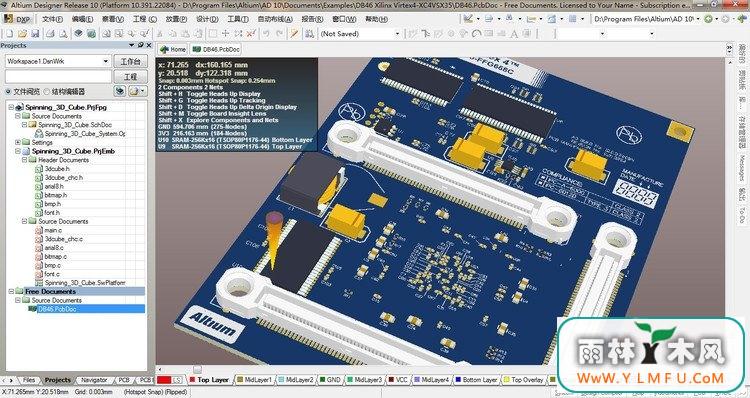Click the Clear Filter icon with red X
This screenshot has height=398, width=750.
pos(251,34)
